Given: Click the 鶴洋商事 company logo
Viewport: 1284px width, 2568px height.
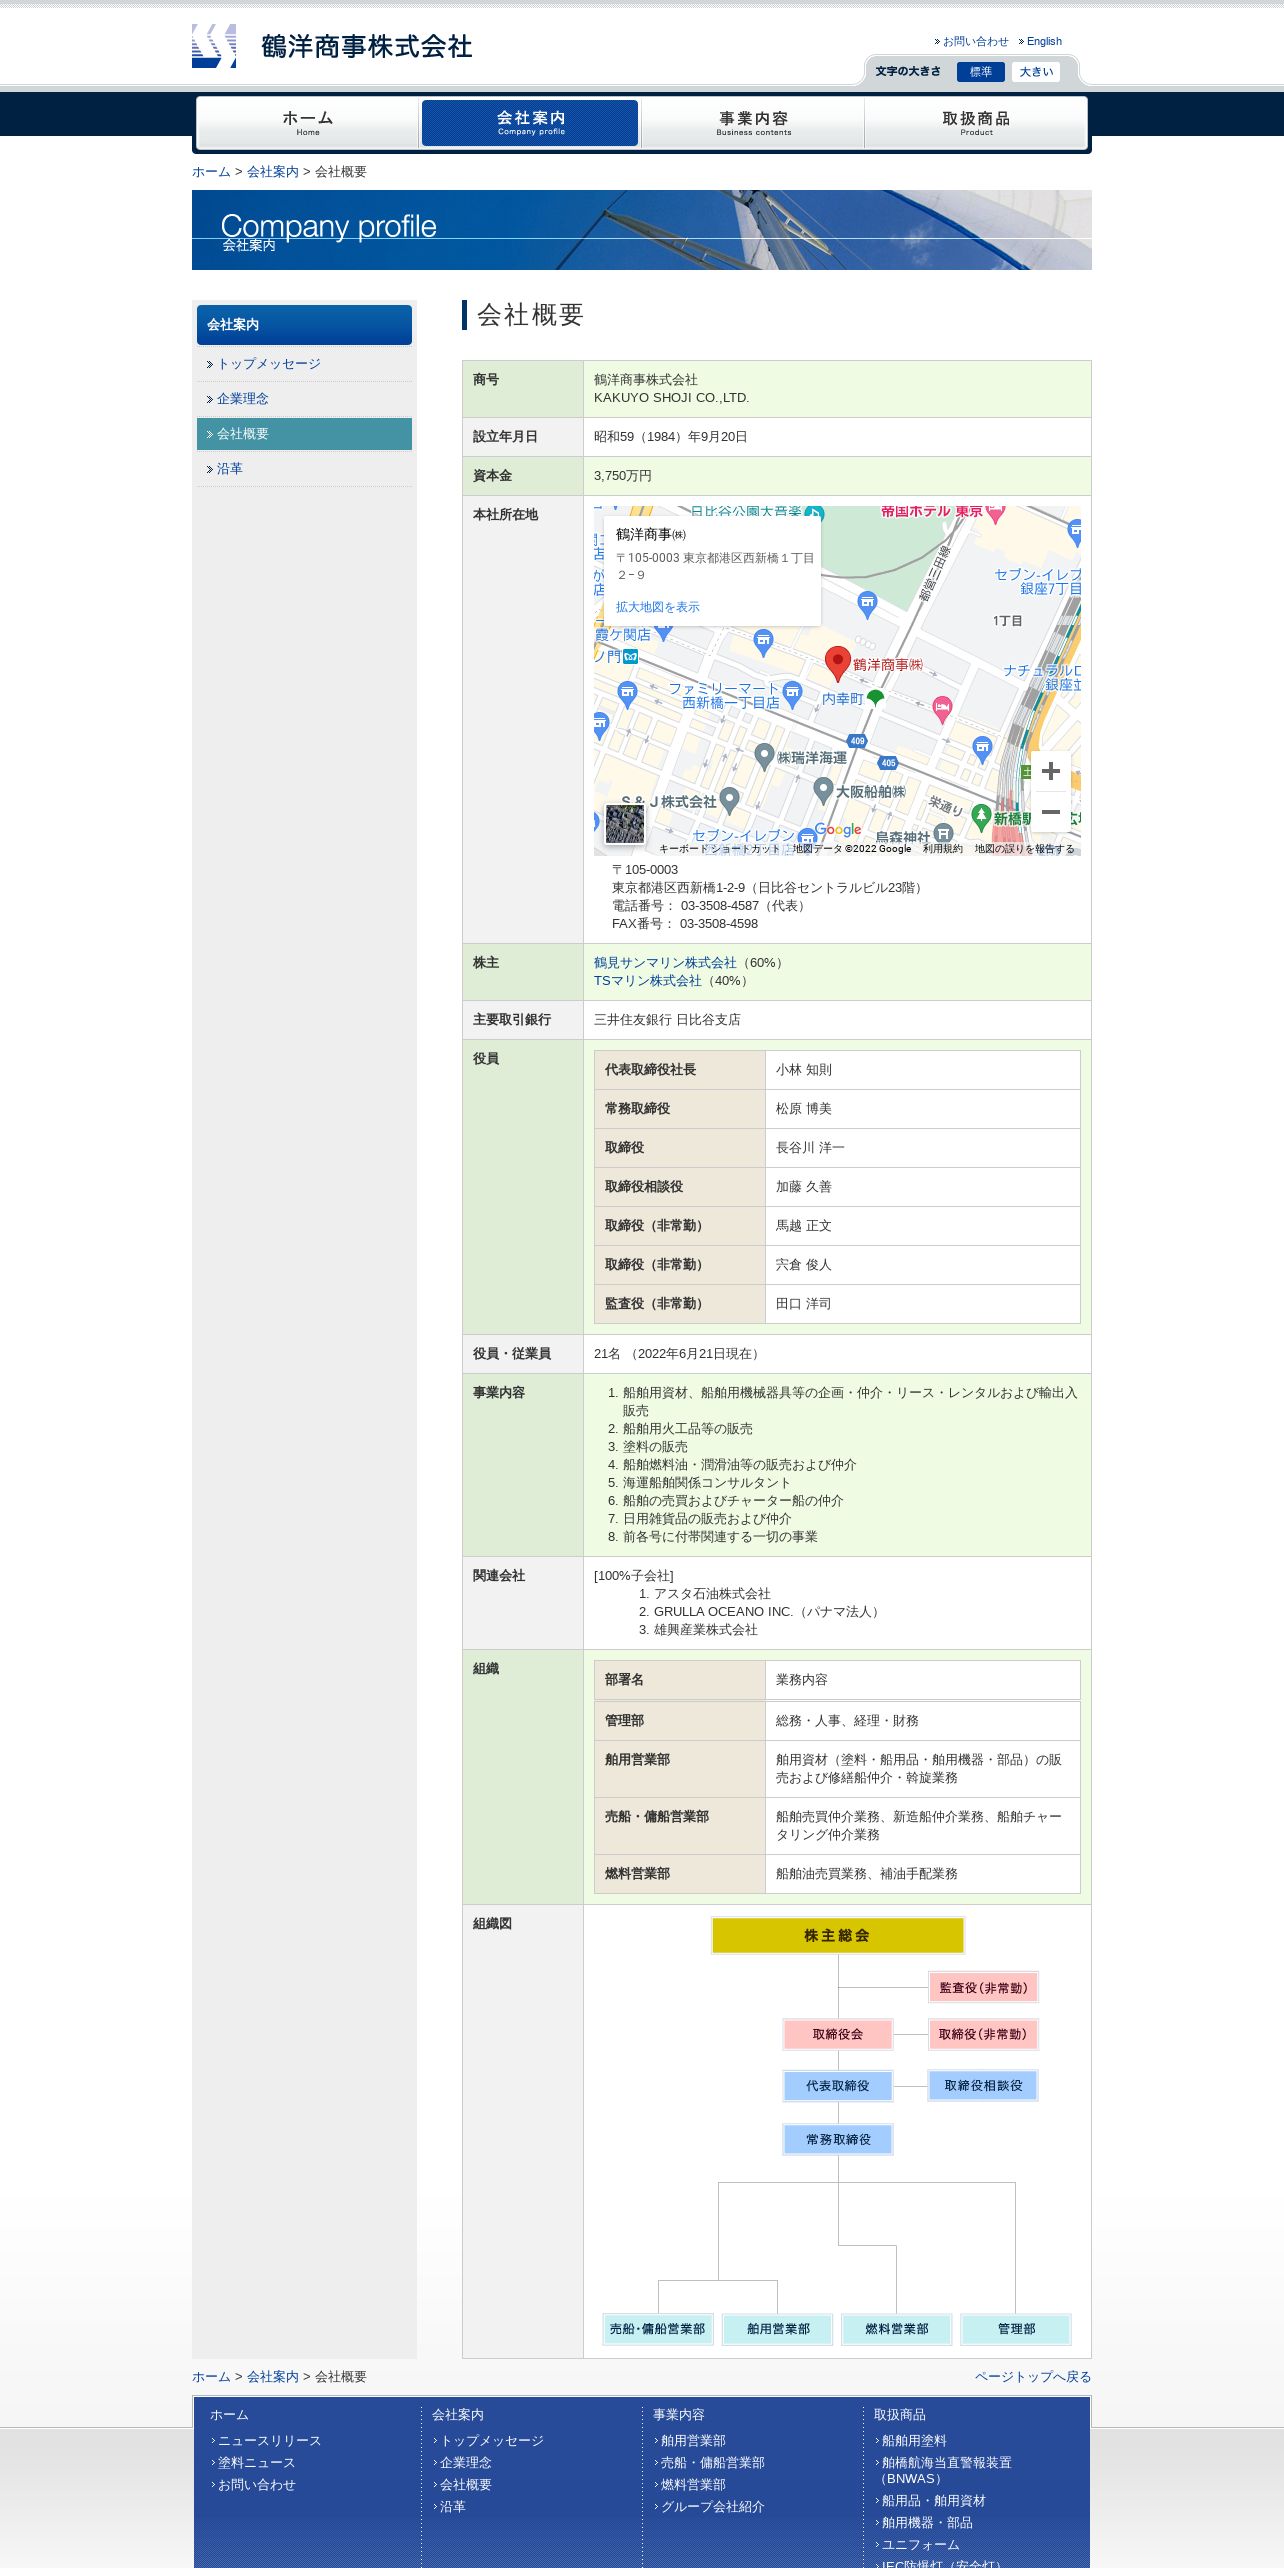Looking at the screenshot, I should pyautogui.click(x=332, y=46).
